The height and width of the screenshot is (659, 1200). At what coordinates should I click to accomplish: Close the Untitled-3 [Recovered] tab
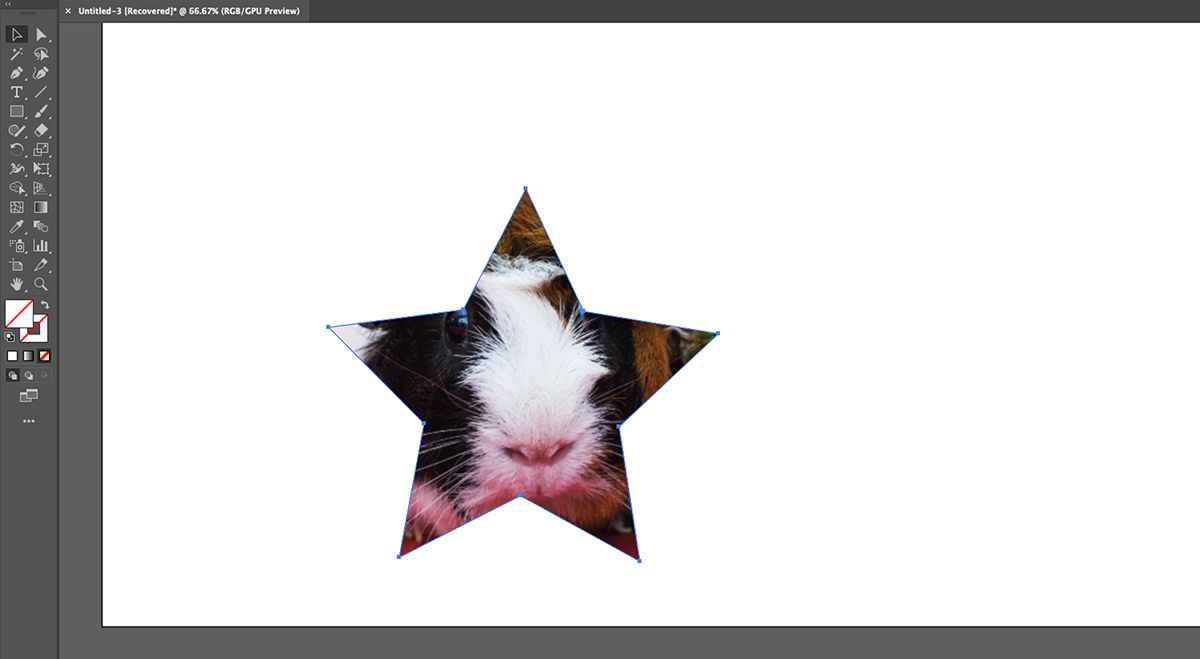[67, 10]
